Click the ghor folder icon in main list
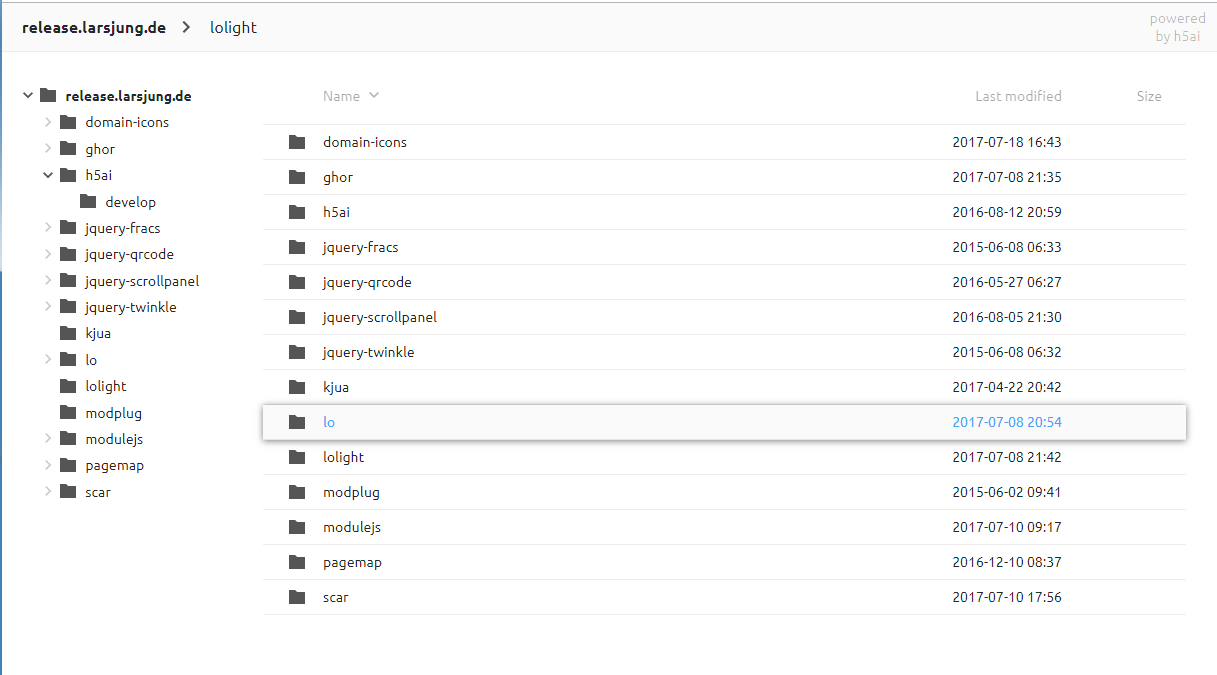The width and height of the screenshot is (1217, 675). tap(296, 177)
